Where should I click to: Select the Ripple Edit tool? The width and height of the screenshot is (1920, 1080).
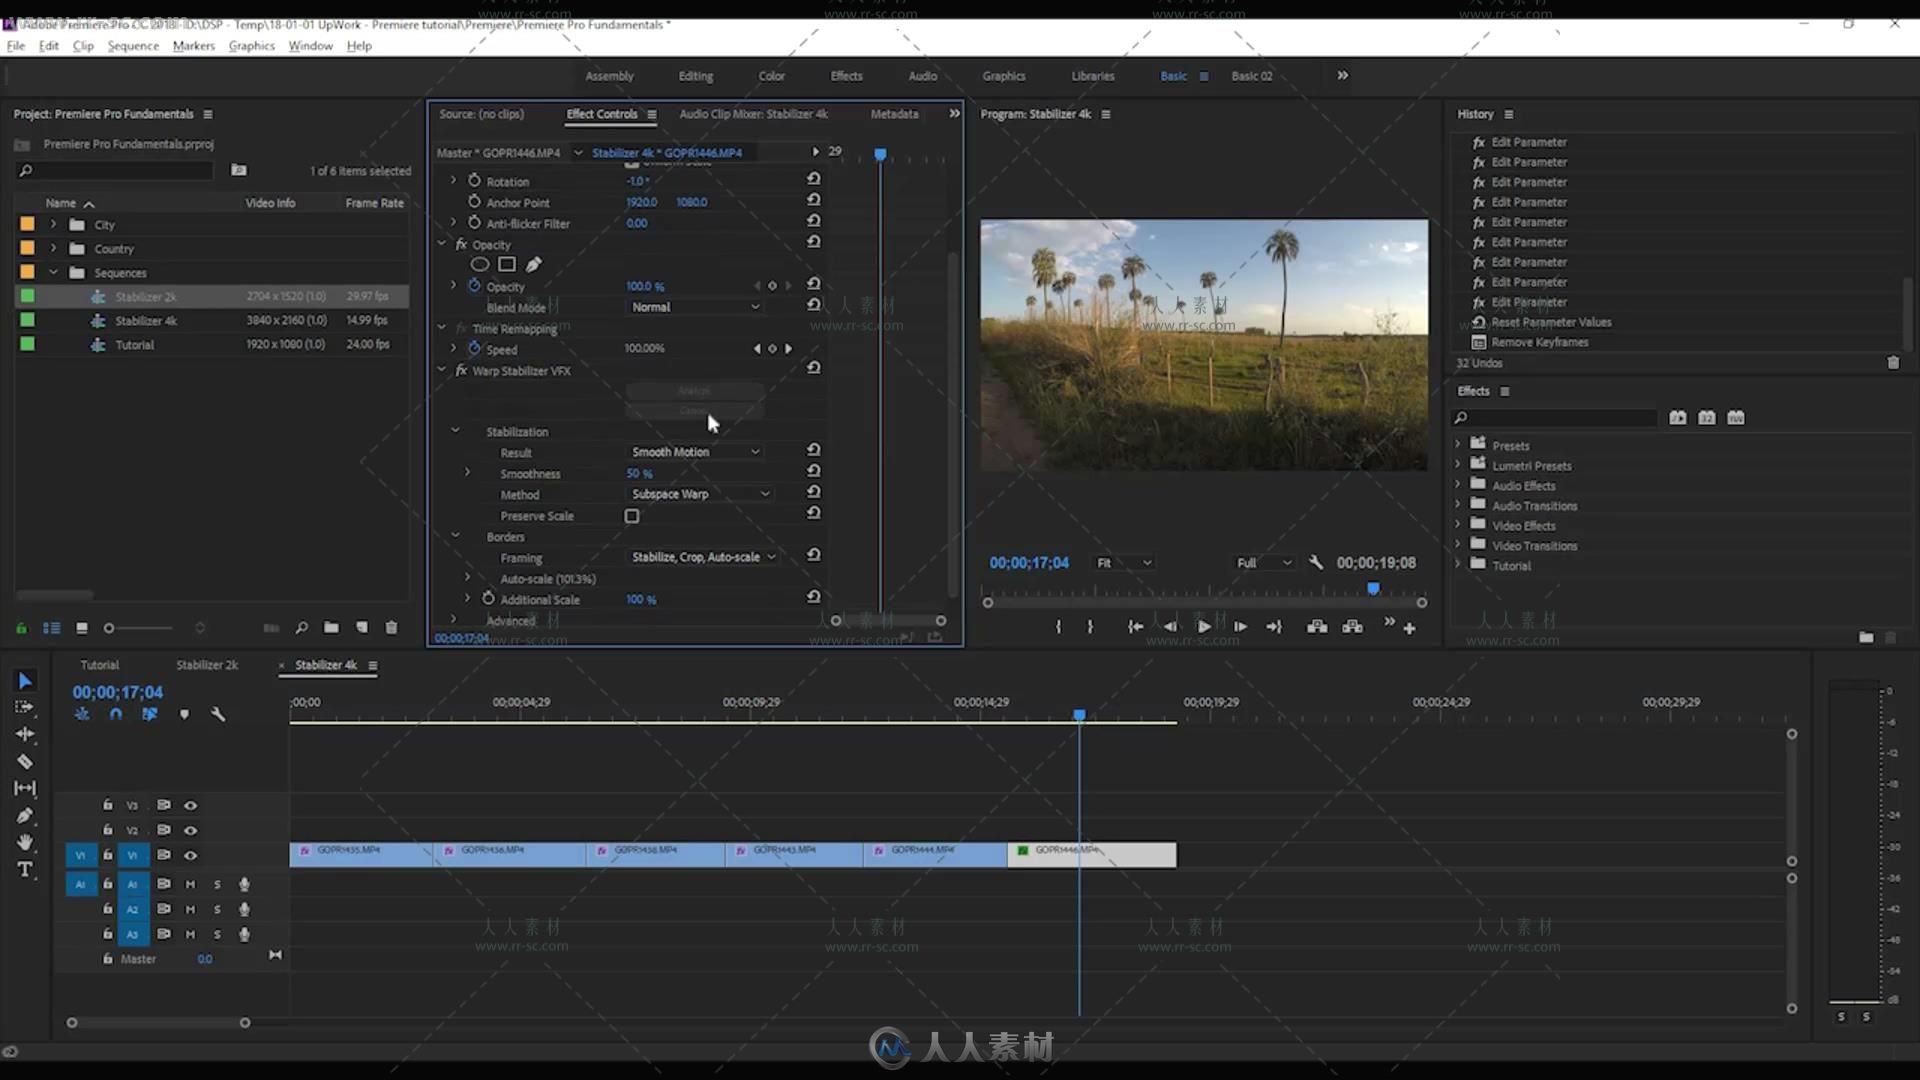(25, 734)
